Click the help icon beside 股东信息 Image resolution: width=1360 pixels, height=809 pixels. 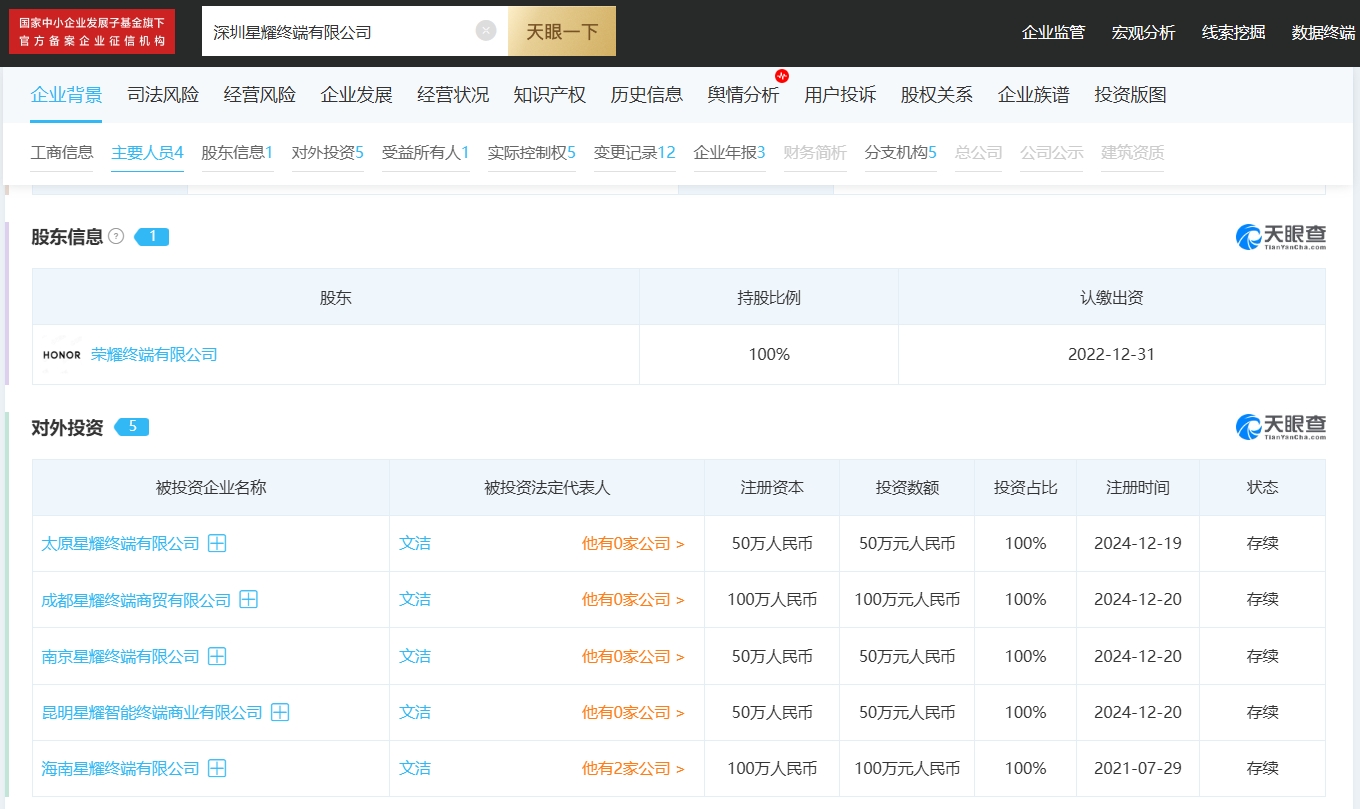(x=116, y=237)
